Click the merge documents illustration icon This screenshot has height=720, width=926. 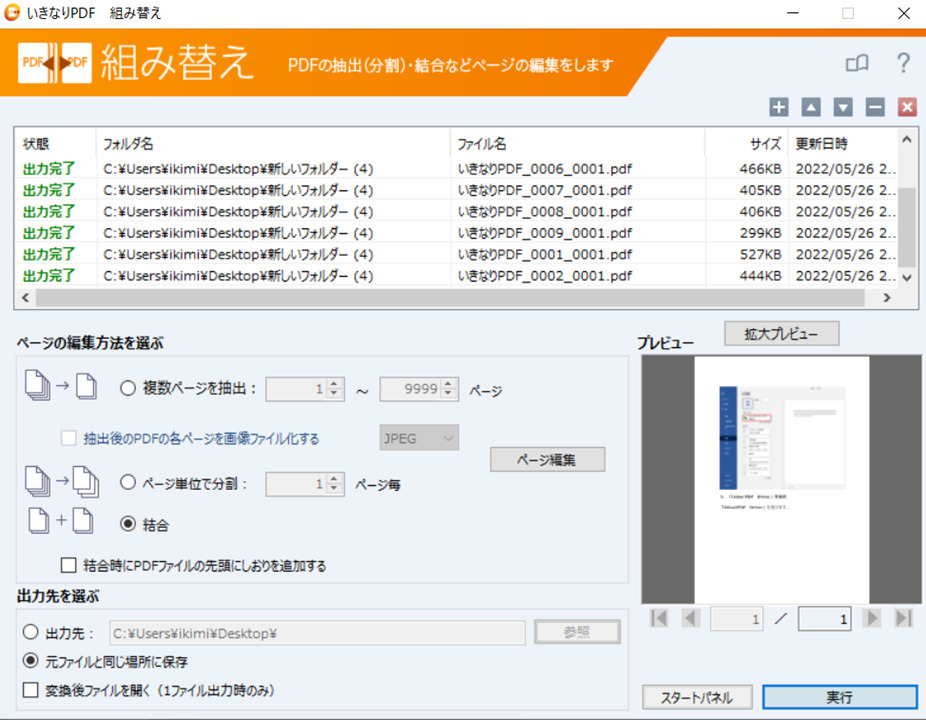point(61,520)
